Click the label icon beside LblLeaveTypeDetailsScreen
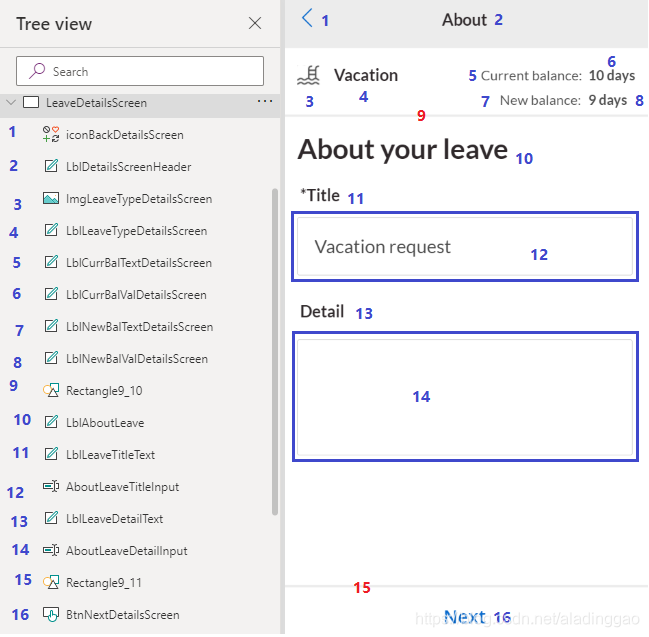 51,230
